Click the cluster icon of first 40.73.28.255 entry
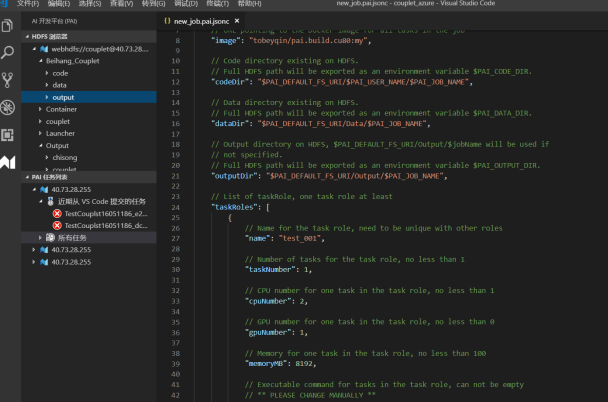 click(x=44, y=190)
